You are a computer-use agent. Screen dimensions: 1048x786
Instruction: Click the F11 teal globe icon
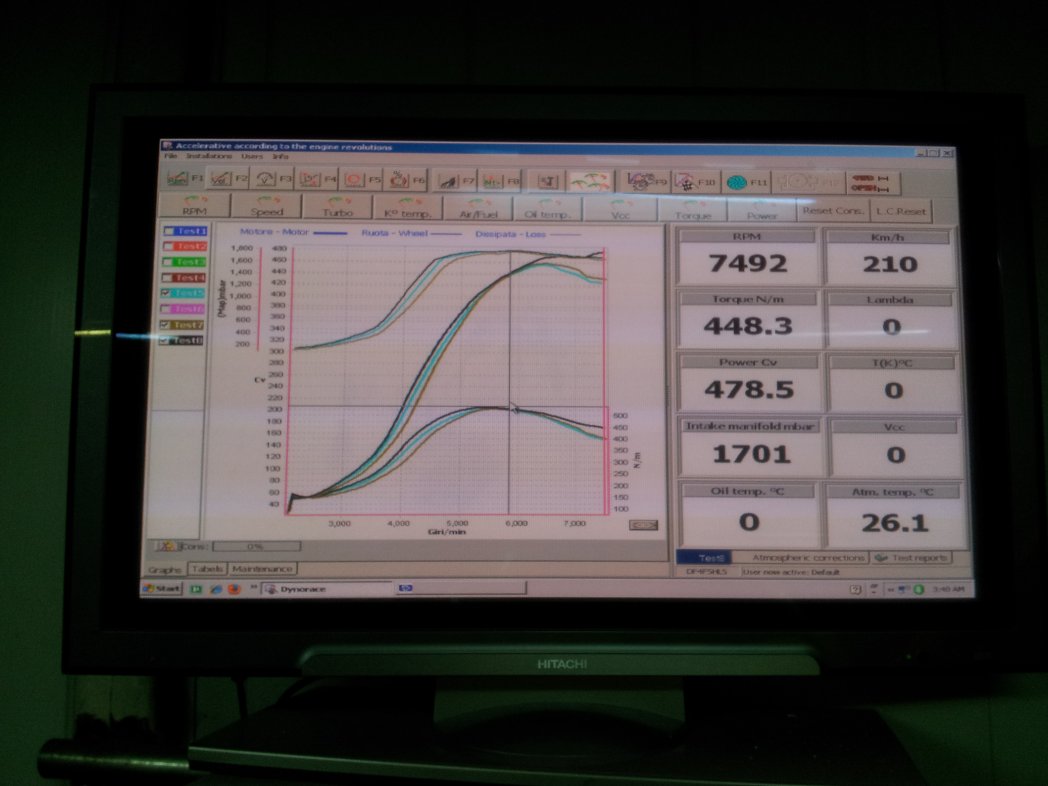coord(737,183)
